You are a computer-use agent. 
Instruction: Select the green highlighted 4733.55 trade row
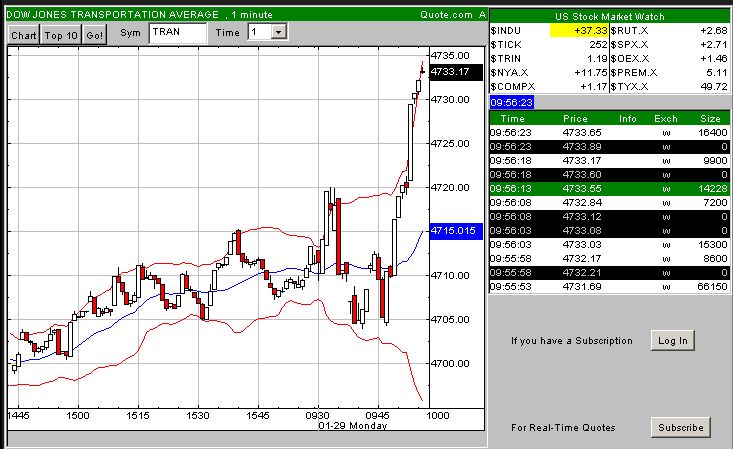pos(609,189)
